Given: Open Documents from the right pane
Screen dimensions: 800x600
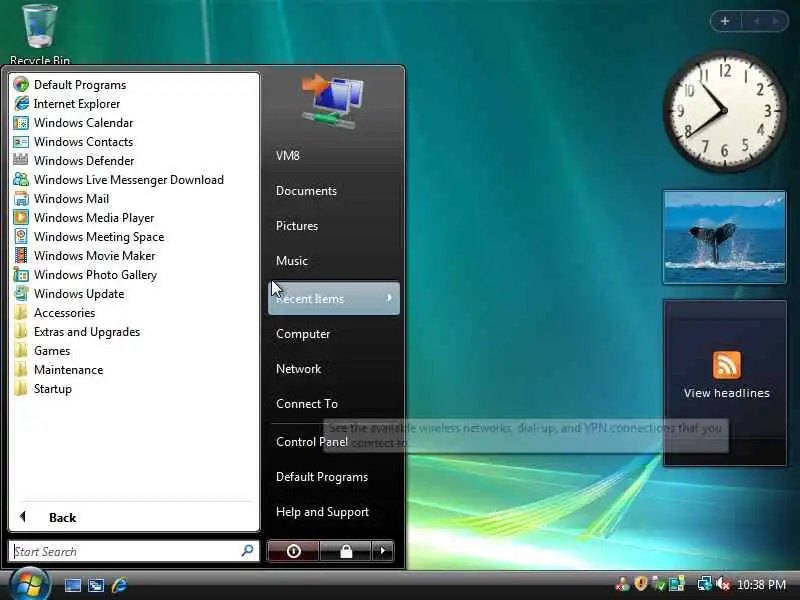Looking at the screenshot, I should click(306, 191).
